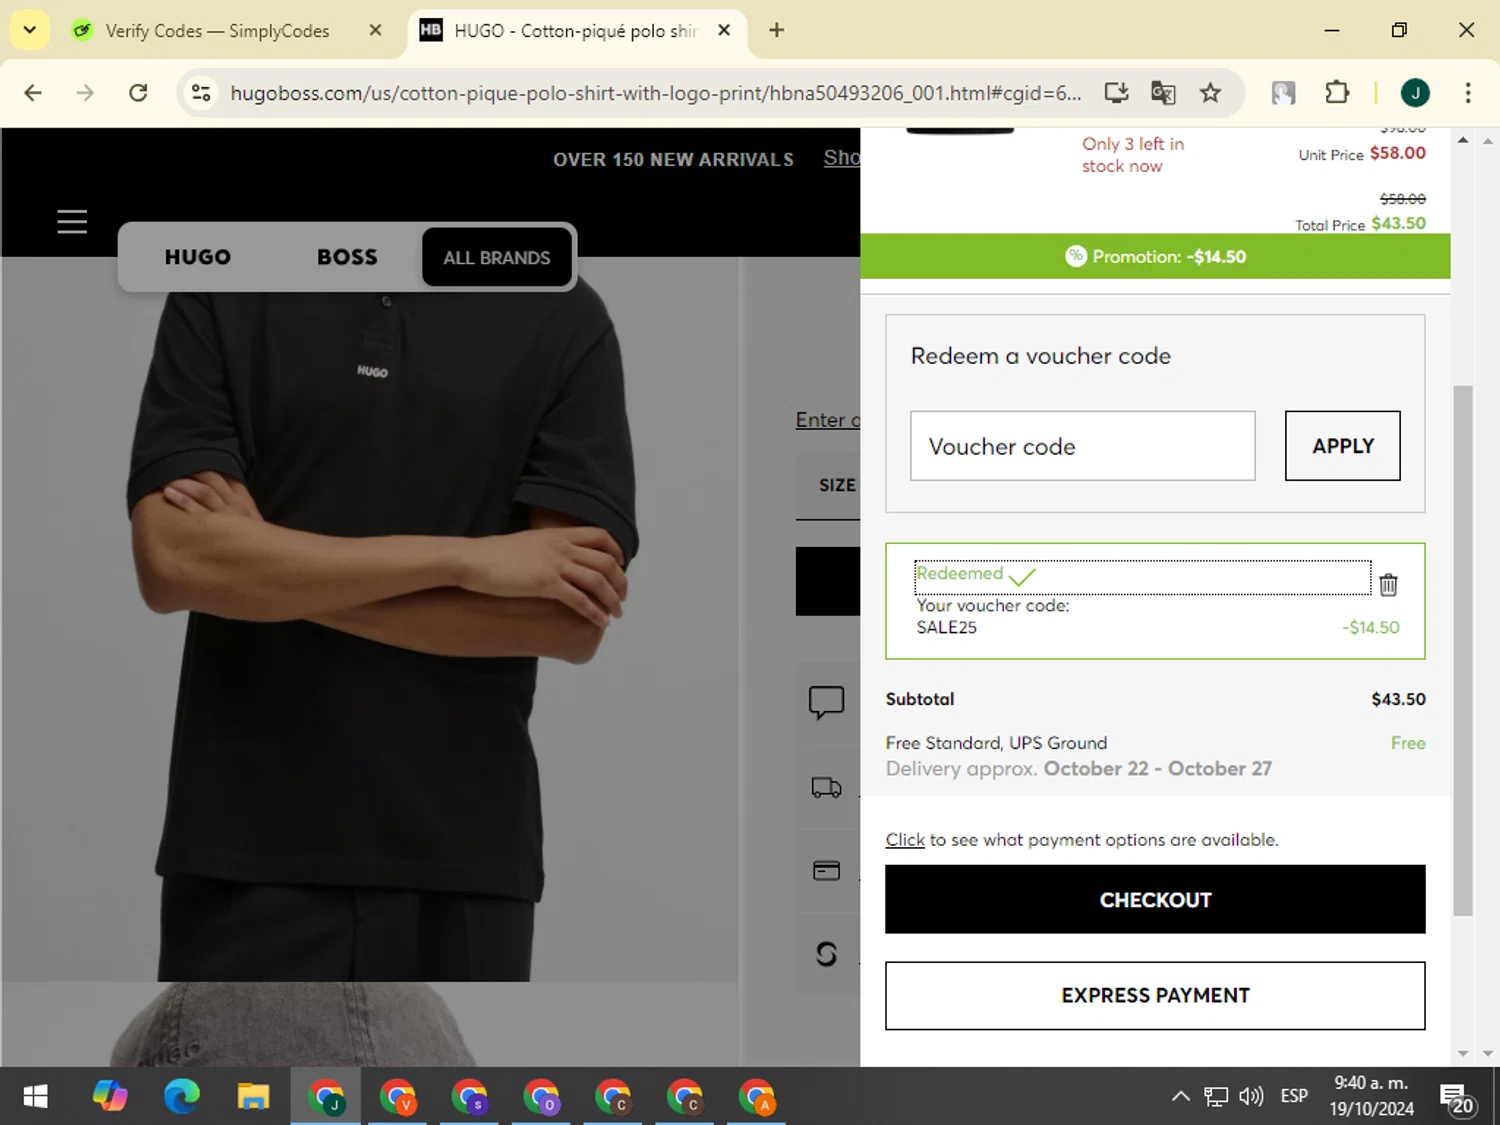Click 'OVER 150 NEW ARRIVALS' banner text

coord(673,160)
